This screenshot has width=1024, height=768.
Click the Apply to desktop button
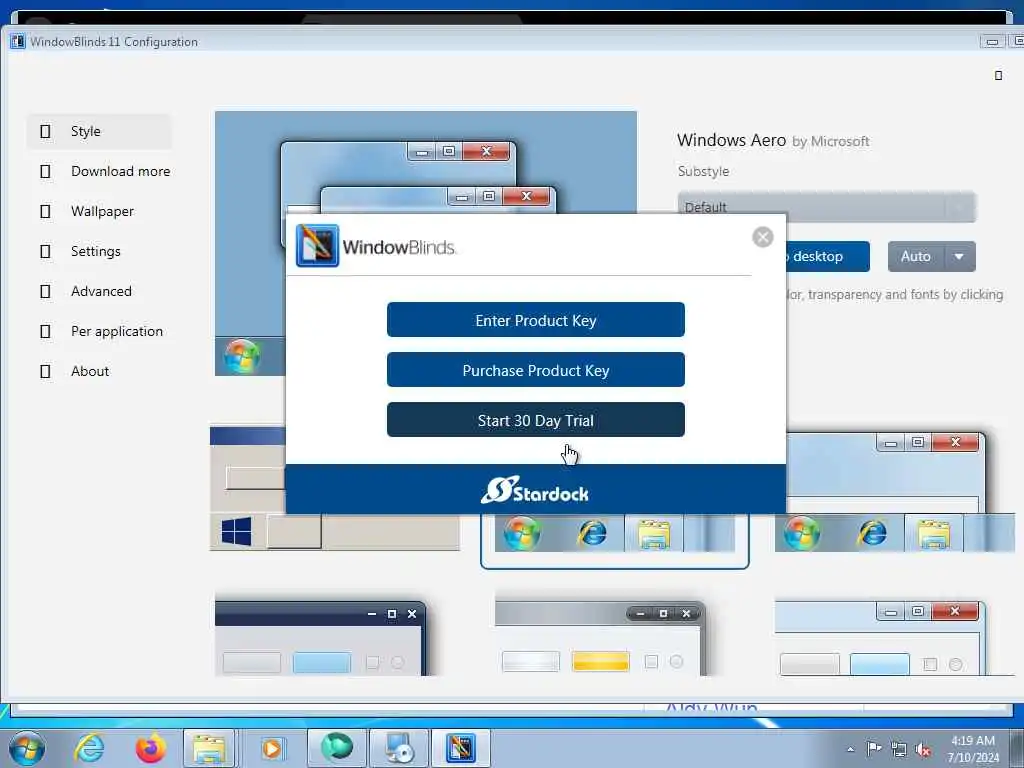click(827, 256)
